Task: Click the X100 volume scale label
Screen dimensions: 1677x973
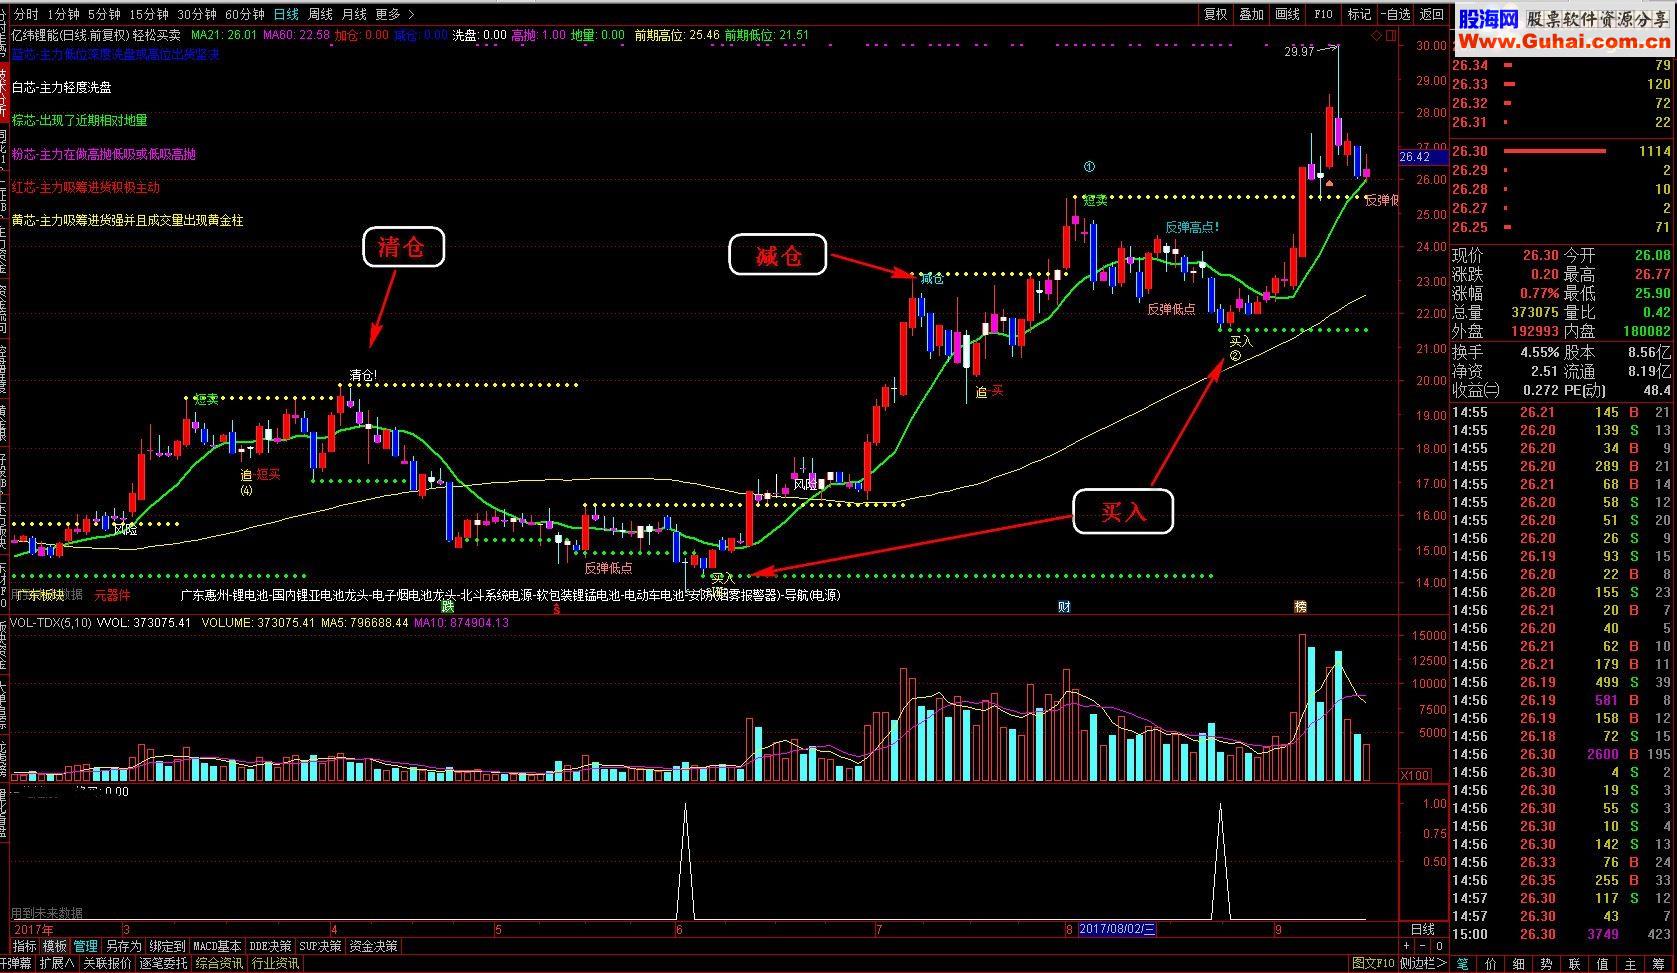Action: pos(1414,775)
